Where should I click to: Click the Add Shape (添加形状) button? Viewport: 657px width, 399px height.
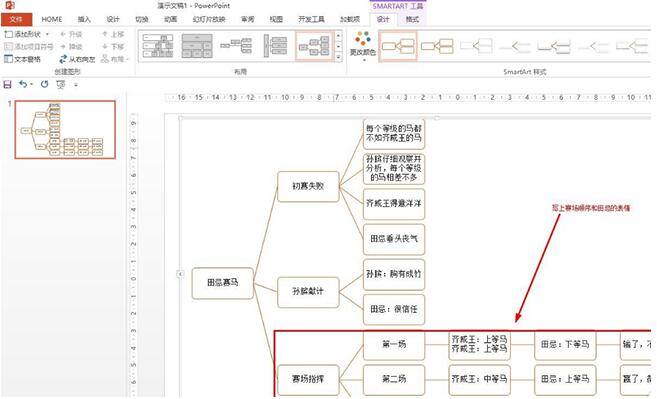pyautogui.click(x=23, y=34)
